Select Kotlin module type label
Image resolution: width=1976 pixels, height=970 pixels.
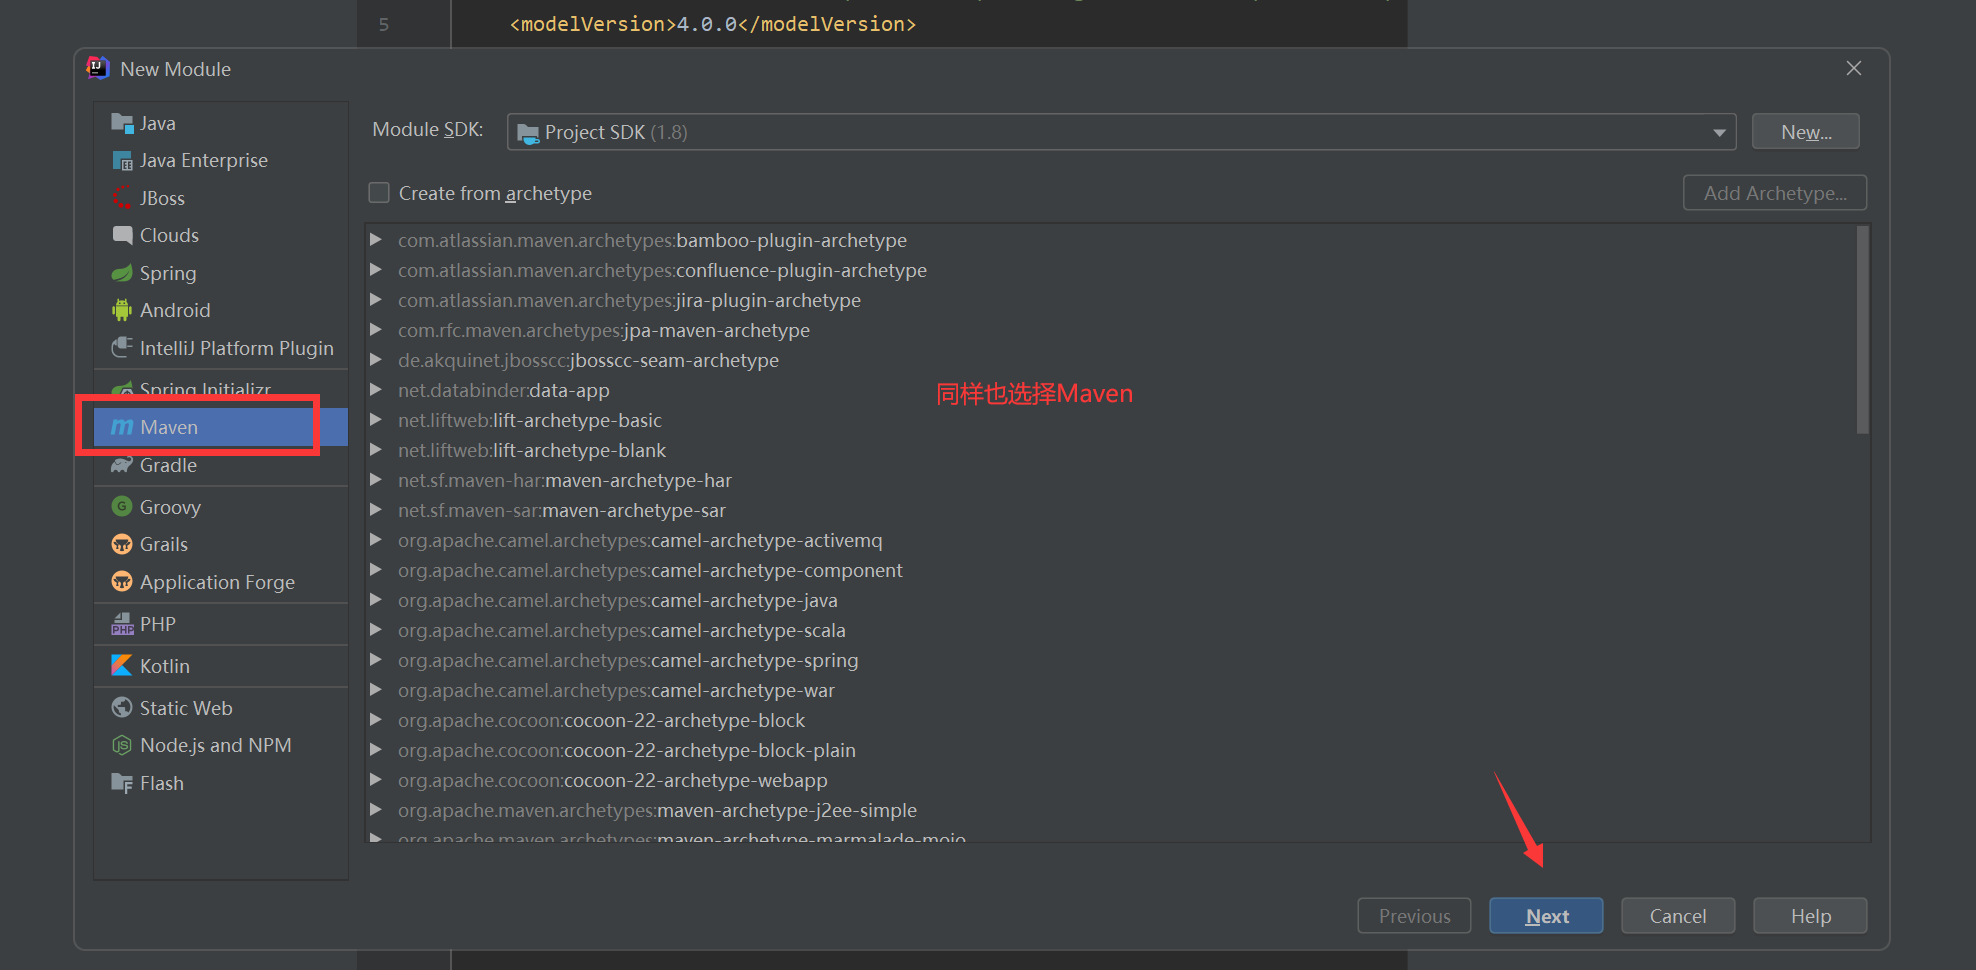[165, 666]
